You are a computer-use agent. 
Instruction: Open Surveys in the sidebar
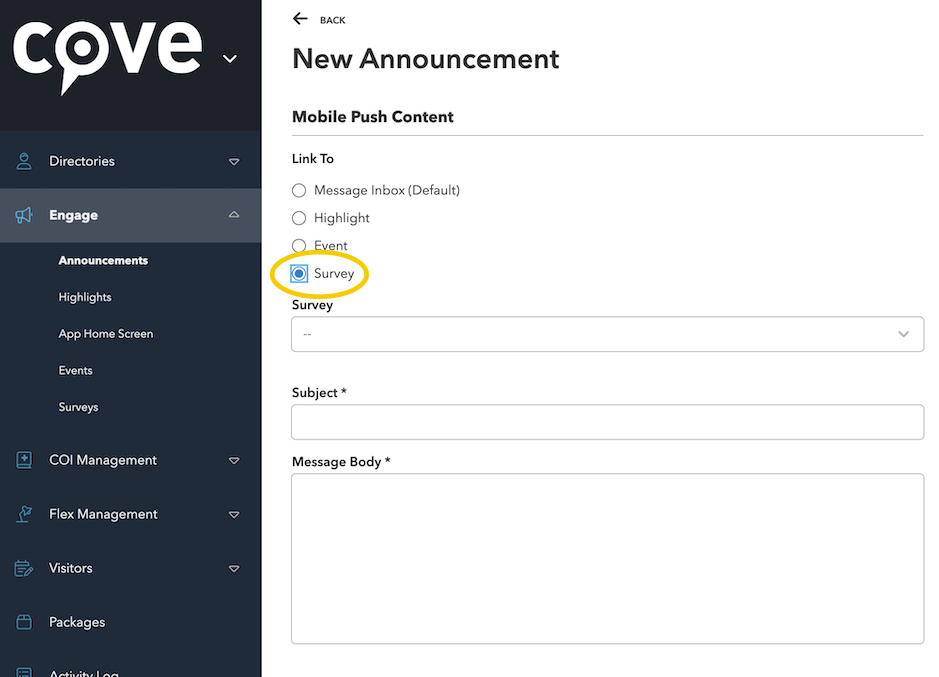coord(78,407)
